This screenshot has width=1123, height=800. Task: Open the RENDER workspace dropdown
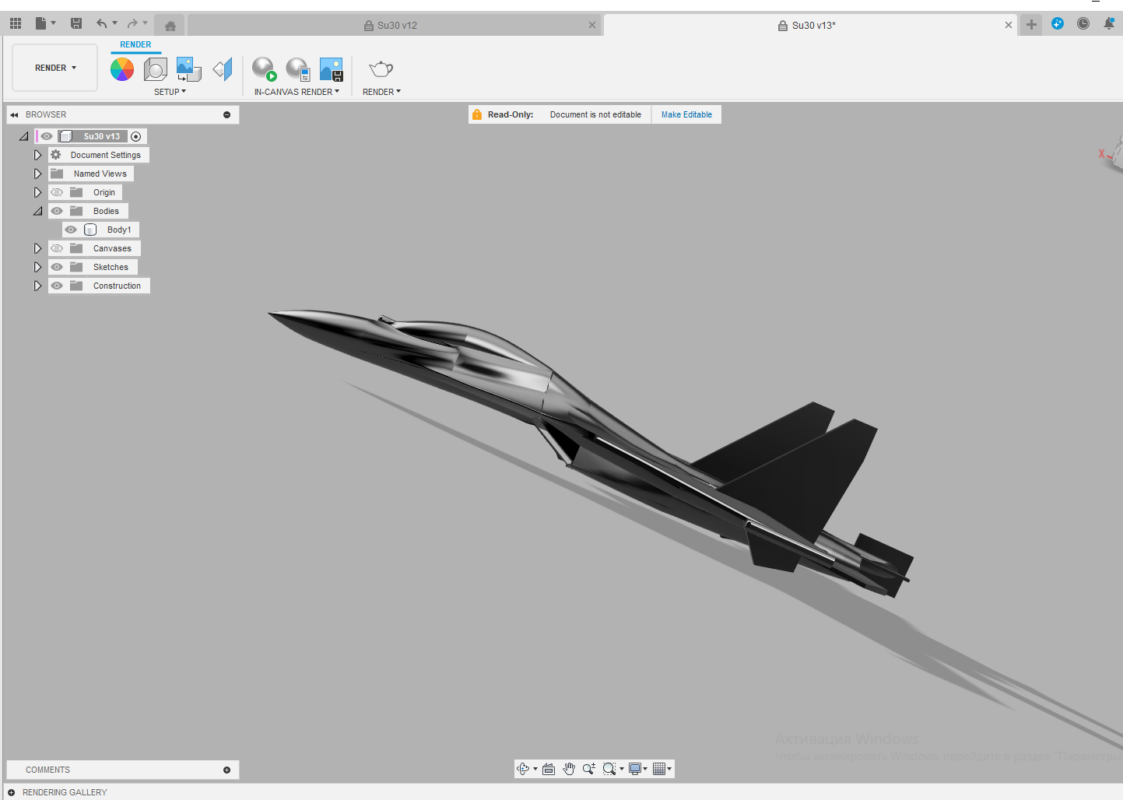pyautogui.click(x=55, y=67)
